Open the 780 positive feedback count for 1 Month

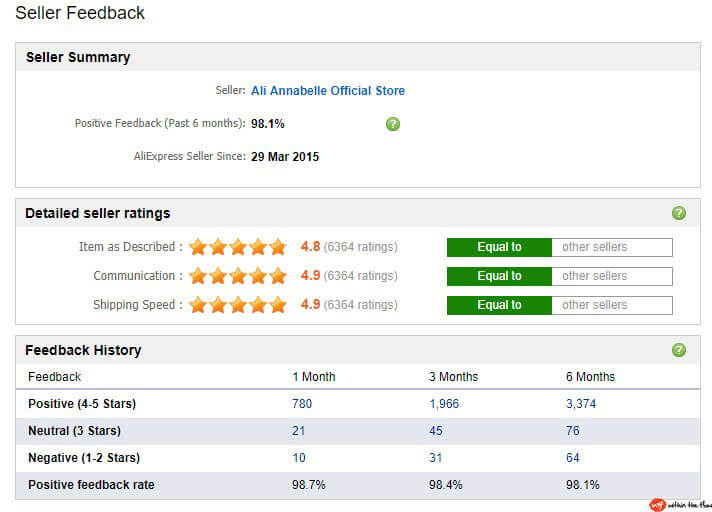[x=302, y=404]
